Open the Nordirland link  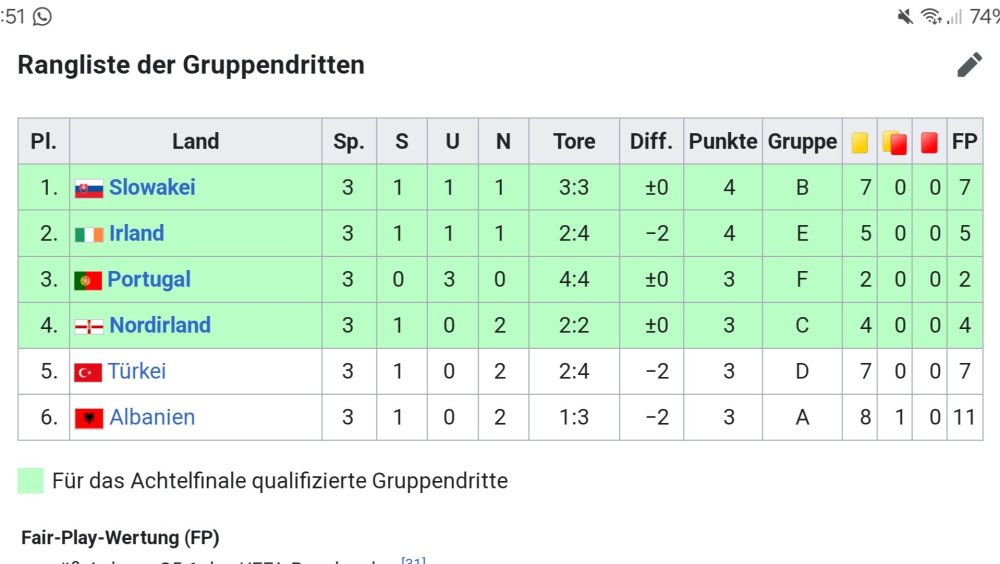pos(160,325)
